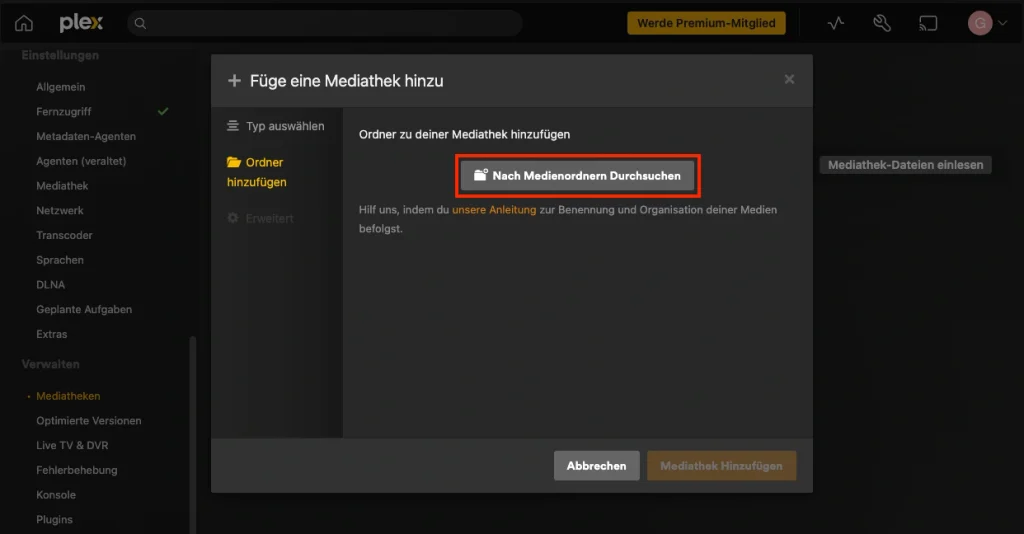Open Live TV & DVR

[x=72, y=445]
